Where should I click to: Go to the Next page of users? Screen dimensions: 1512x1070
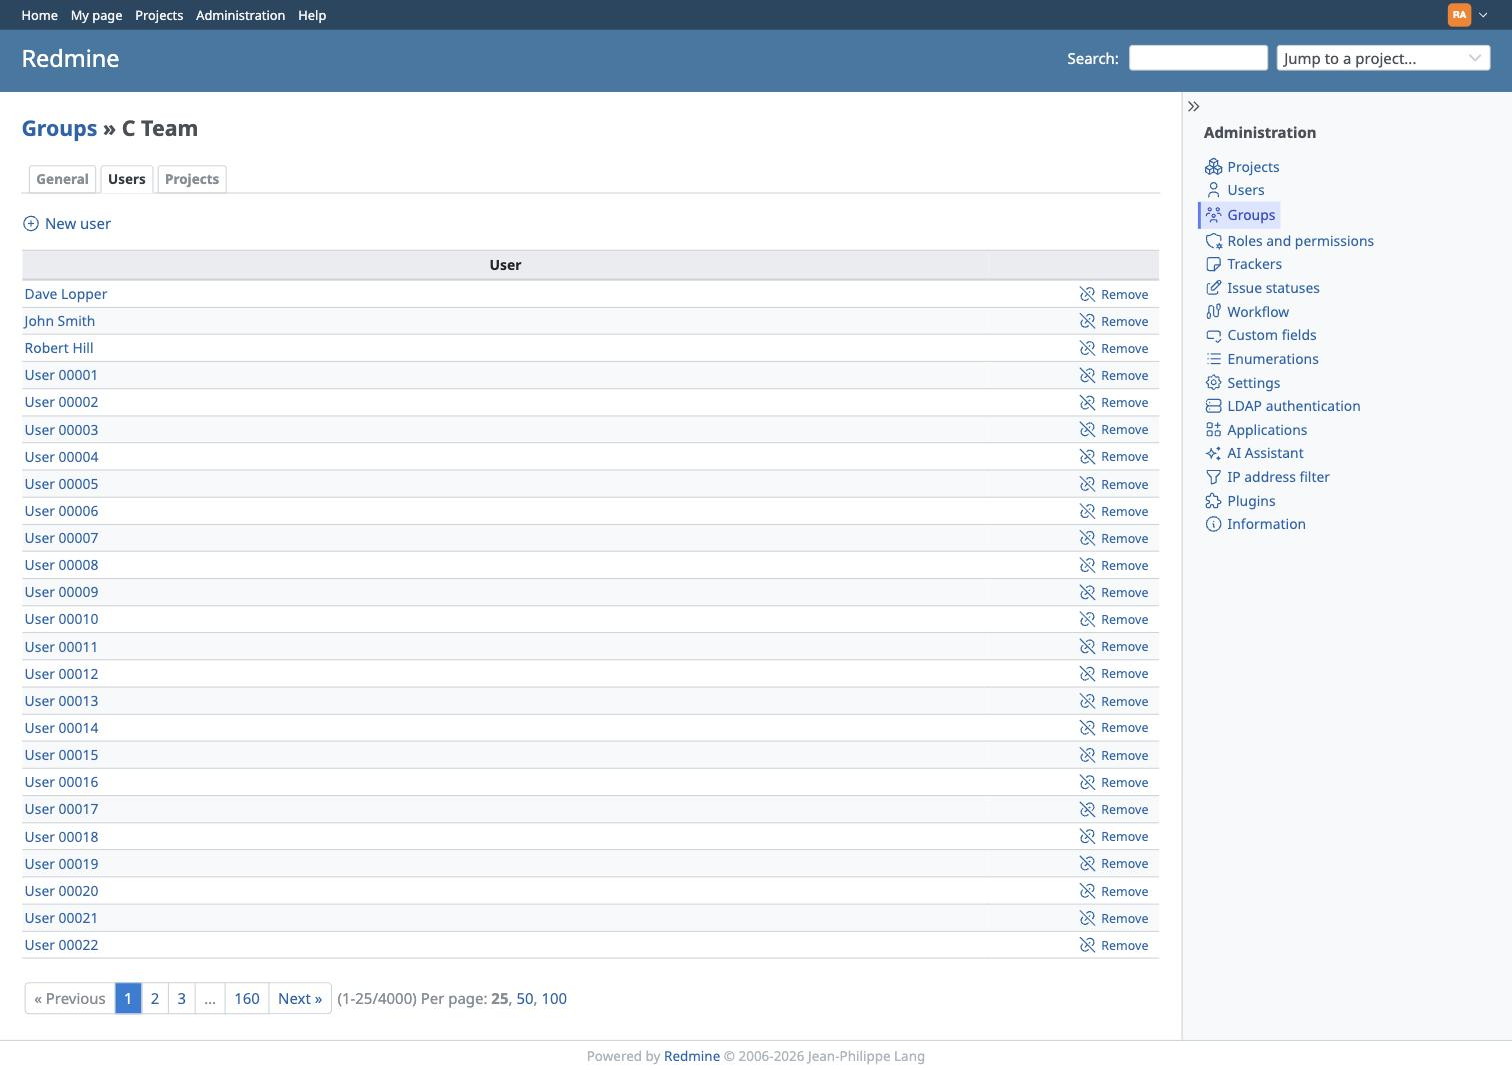[300, 998]
